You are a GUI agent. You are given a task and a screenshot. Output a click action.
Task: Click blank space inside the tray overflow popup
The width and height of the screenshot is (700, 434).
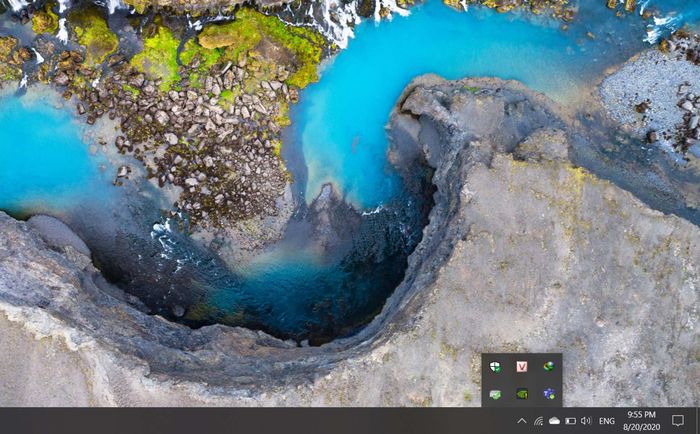click(x=535, y=381)
